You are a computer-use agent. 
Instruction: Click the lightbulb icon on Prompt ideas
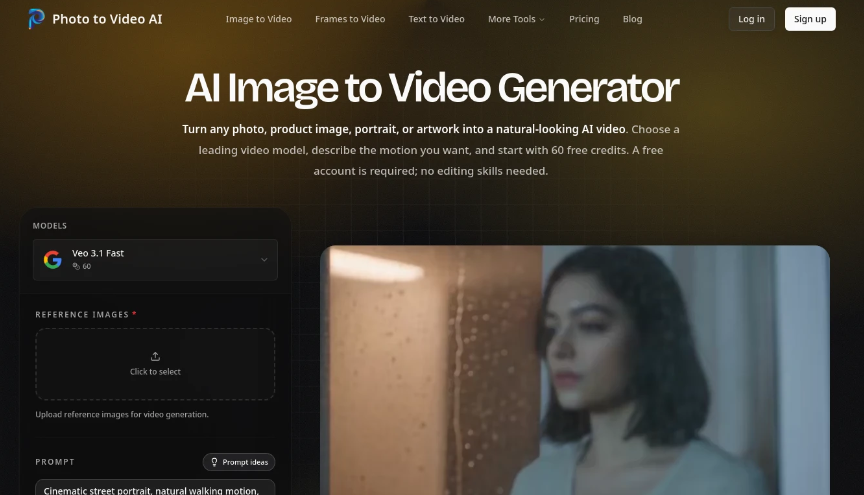[x=214, y=462]
